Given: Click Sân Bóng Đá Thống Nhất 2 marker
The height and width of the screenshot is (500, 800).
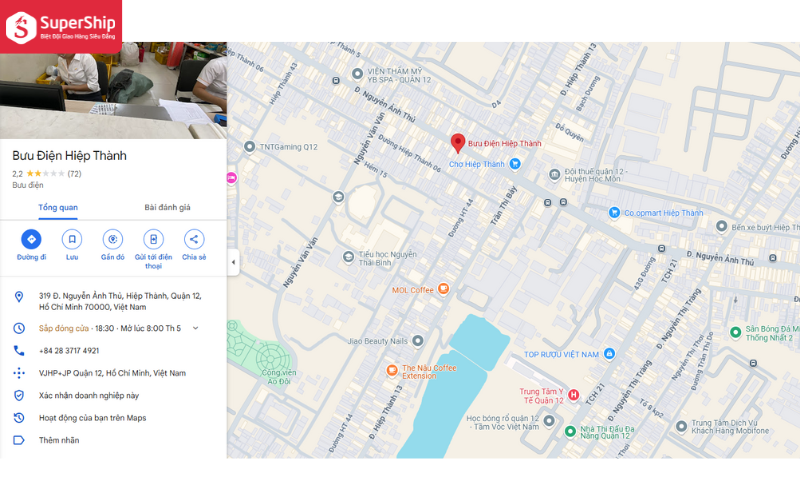Looking at the screenshot, I should (x=735, y=333).
